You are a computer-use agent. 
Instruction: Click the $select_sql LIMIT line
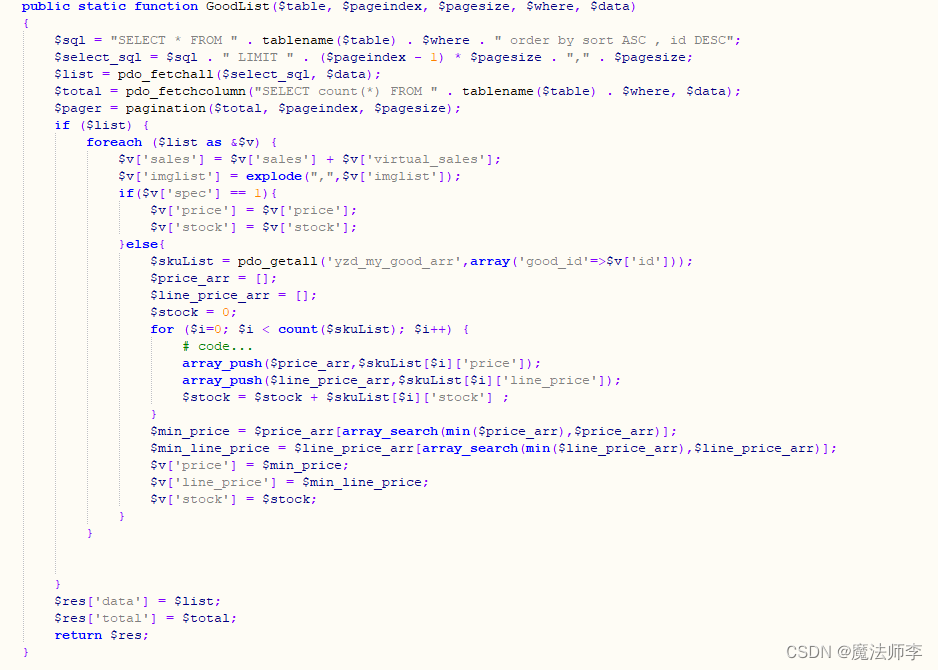pyautogui.click(x=373, y=57)
